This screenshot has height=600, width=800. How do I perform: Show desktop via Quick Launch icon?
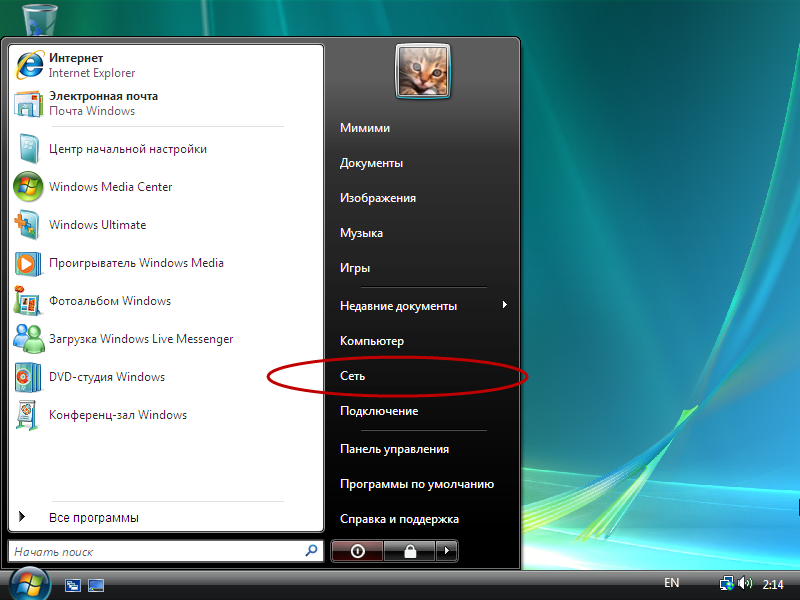coord(96,585)
